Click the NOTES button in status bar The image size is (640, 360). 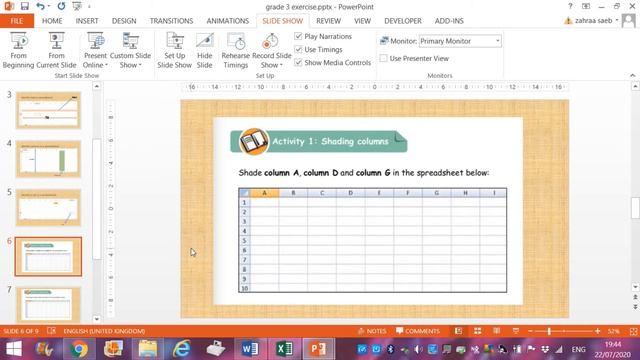pos(372,331)
